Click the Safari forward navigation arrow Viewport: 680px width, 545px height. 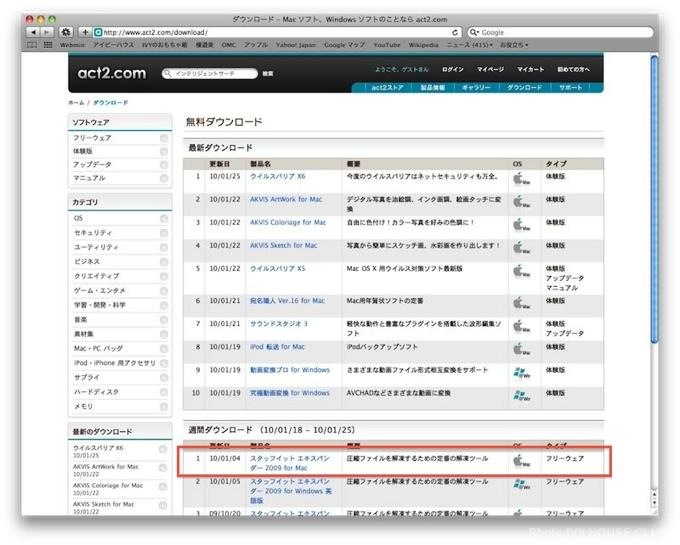tap(46, 32)
